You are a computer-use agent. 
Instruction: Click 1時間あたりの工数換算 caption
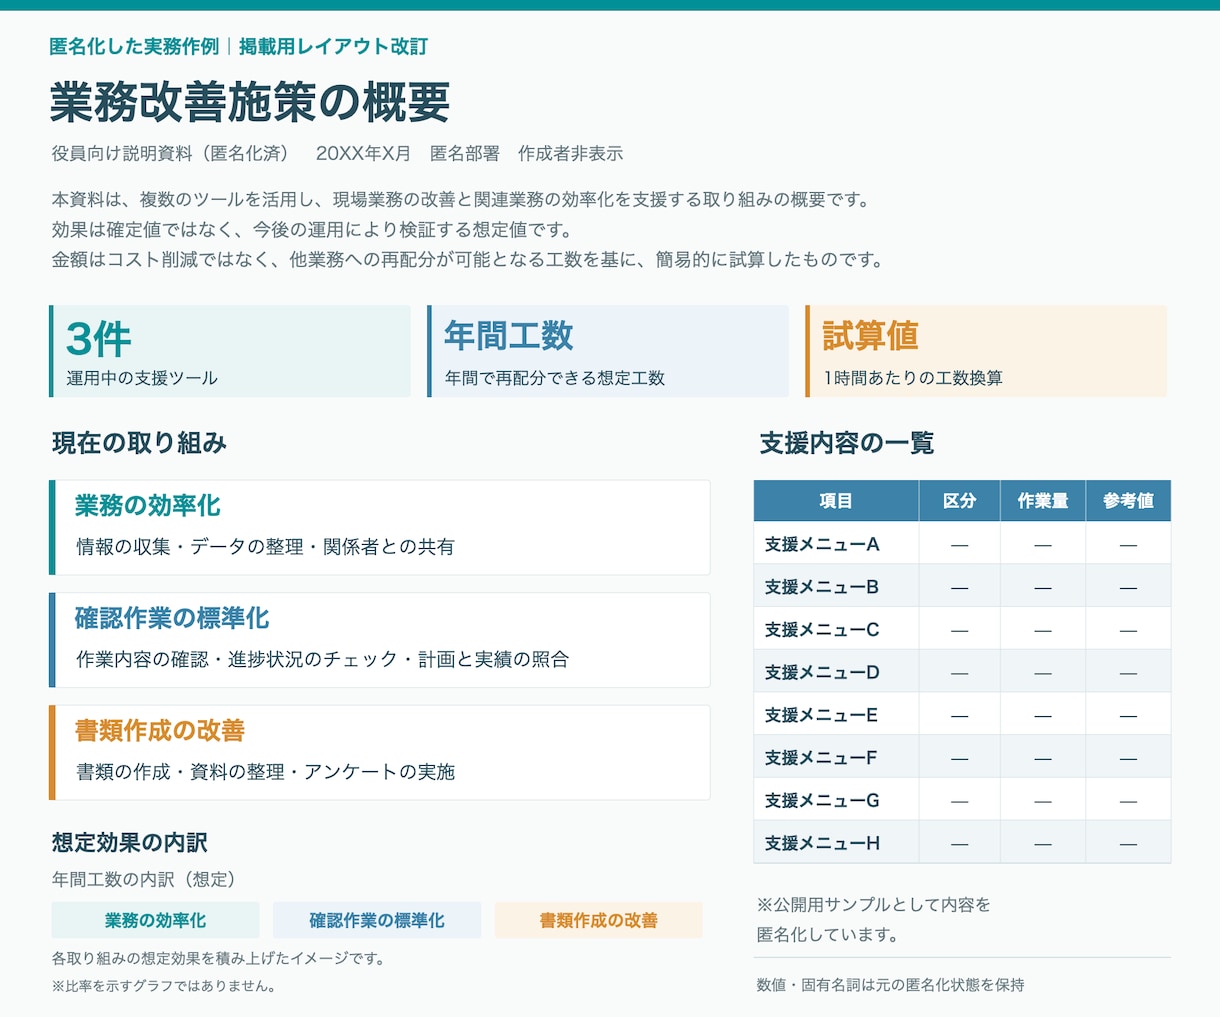coord(913,378)
